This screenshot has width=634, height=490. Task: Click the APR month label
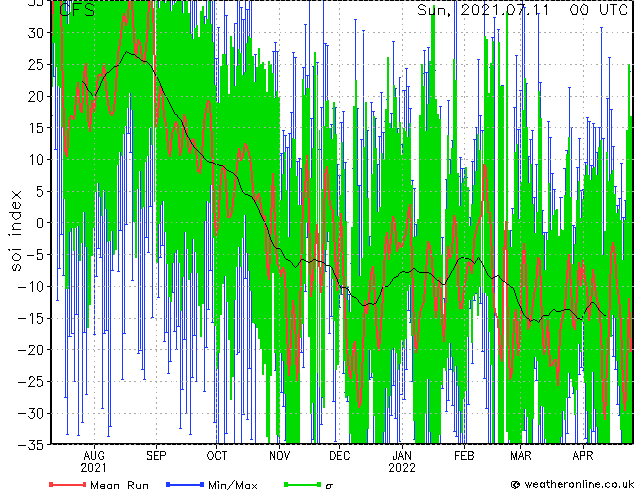click(583, 456)
